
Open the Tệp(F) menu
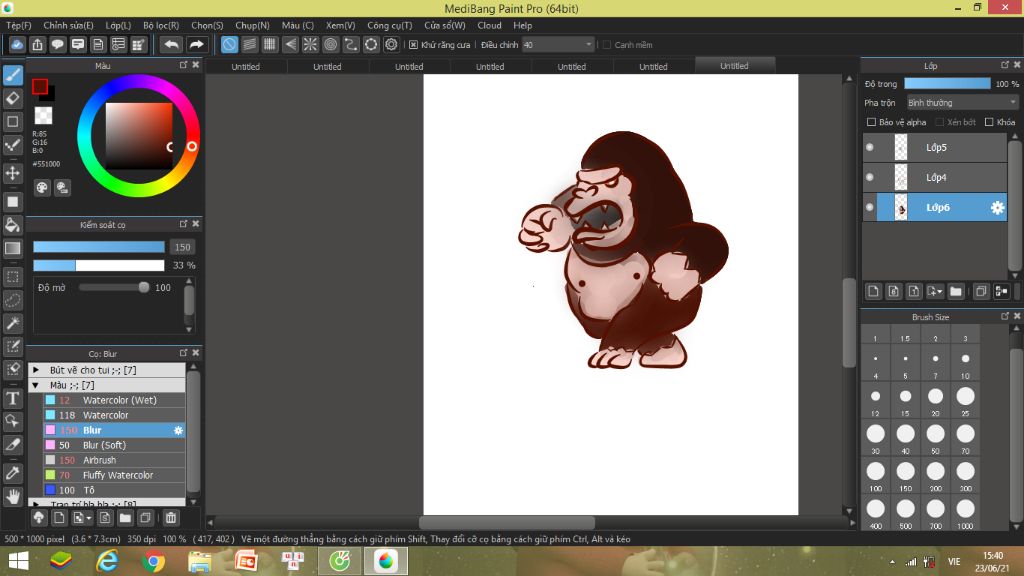pos(19,25)
